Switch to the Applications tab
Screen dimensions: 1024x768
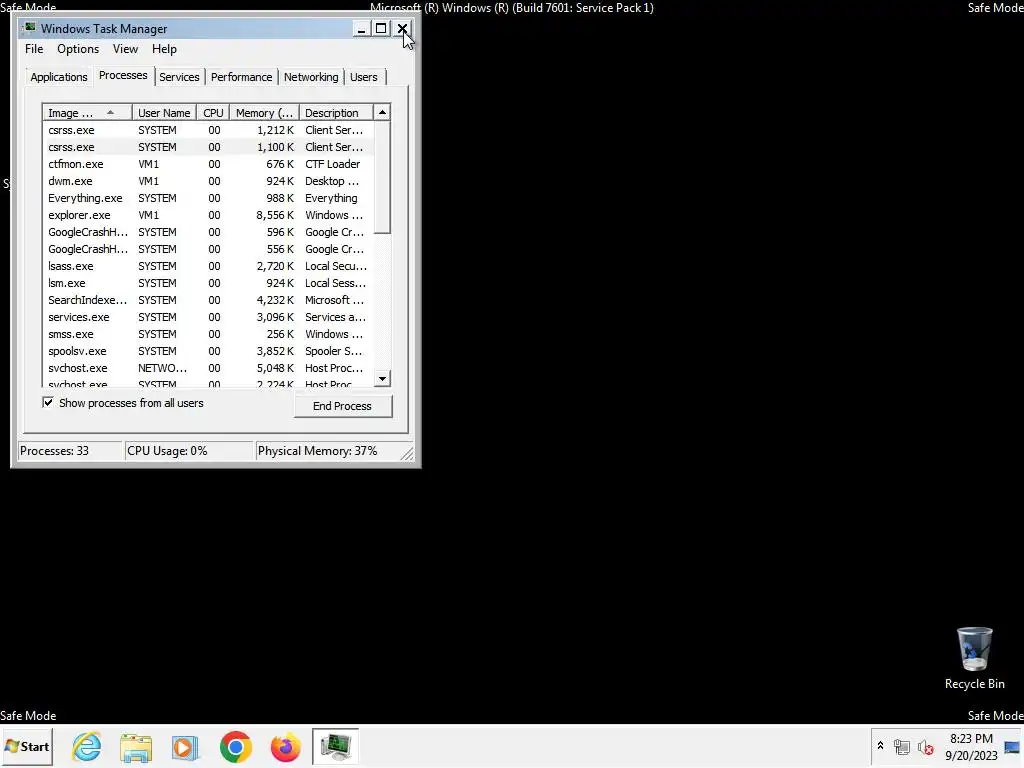59,77
